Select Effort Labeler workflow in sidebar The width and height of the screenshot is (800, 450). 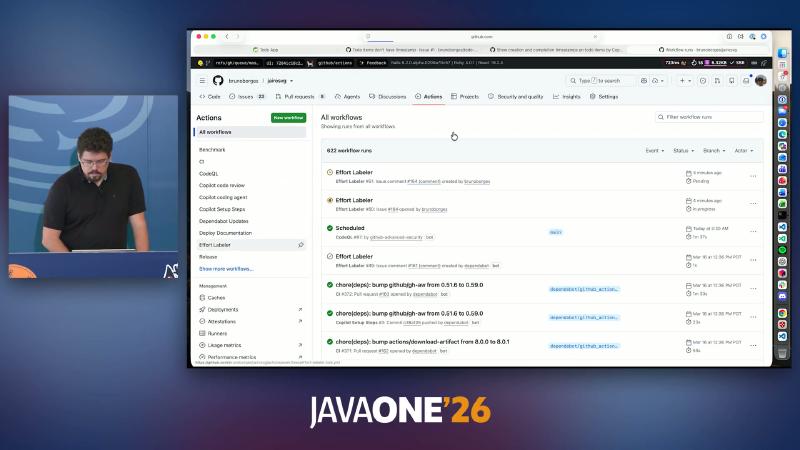tap(250, 245)
